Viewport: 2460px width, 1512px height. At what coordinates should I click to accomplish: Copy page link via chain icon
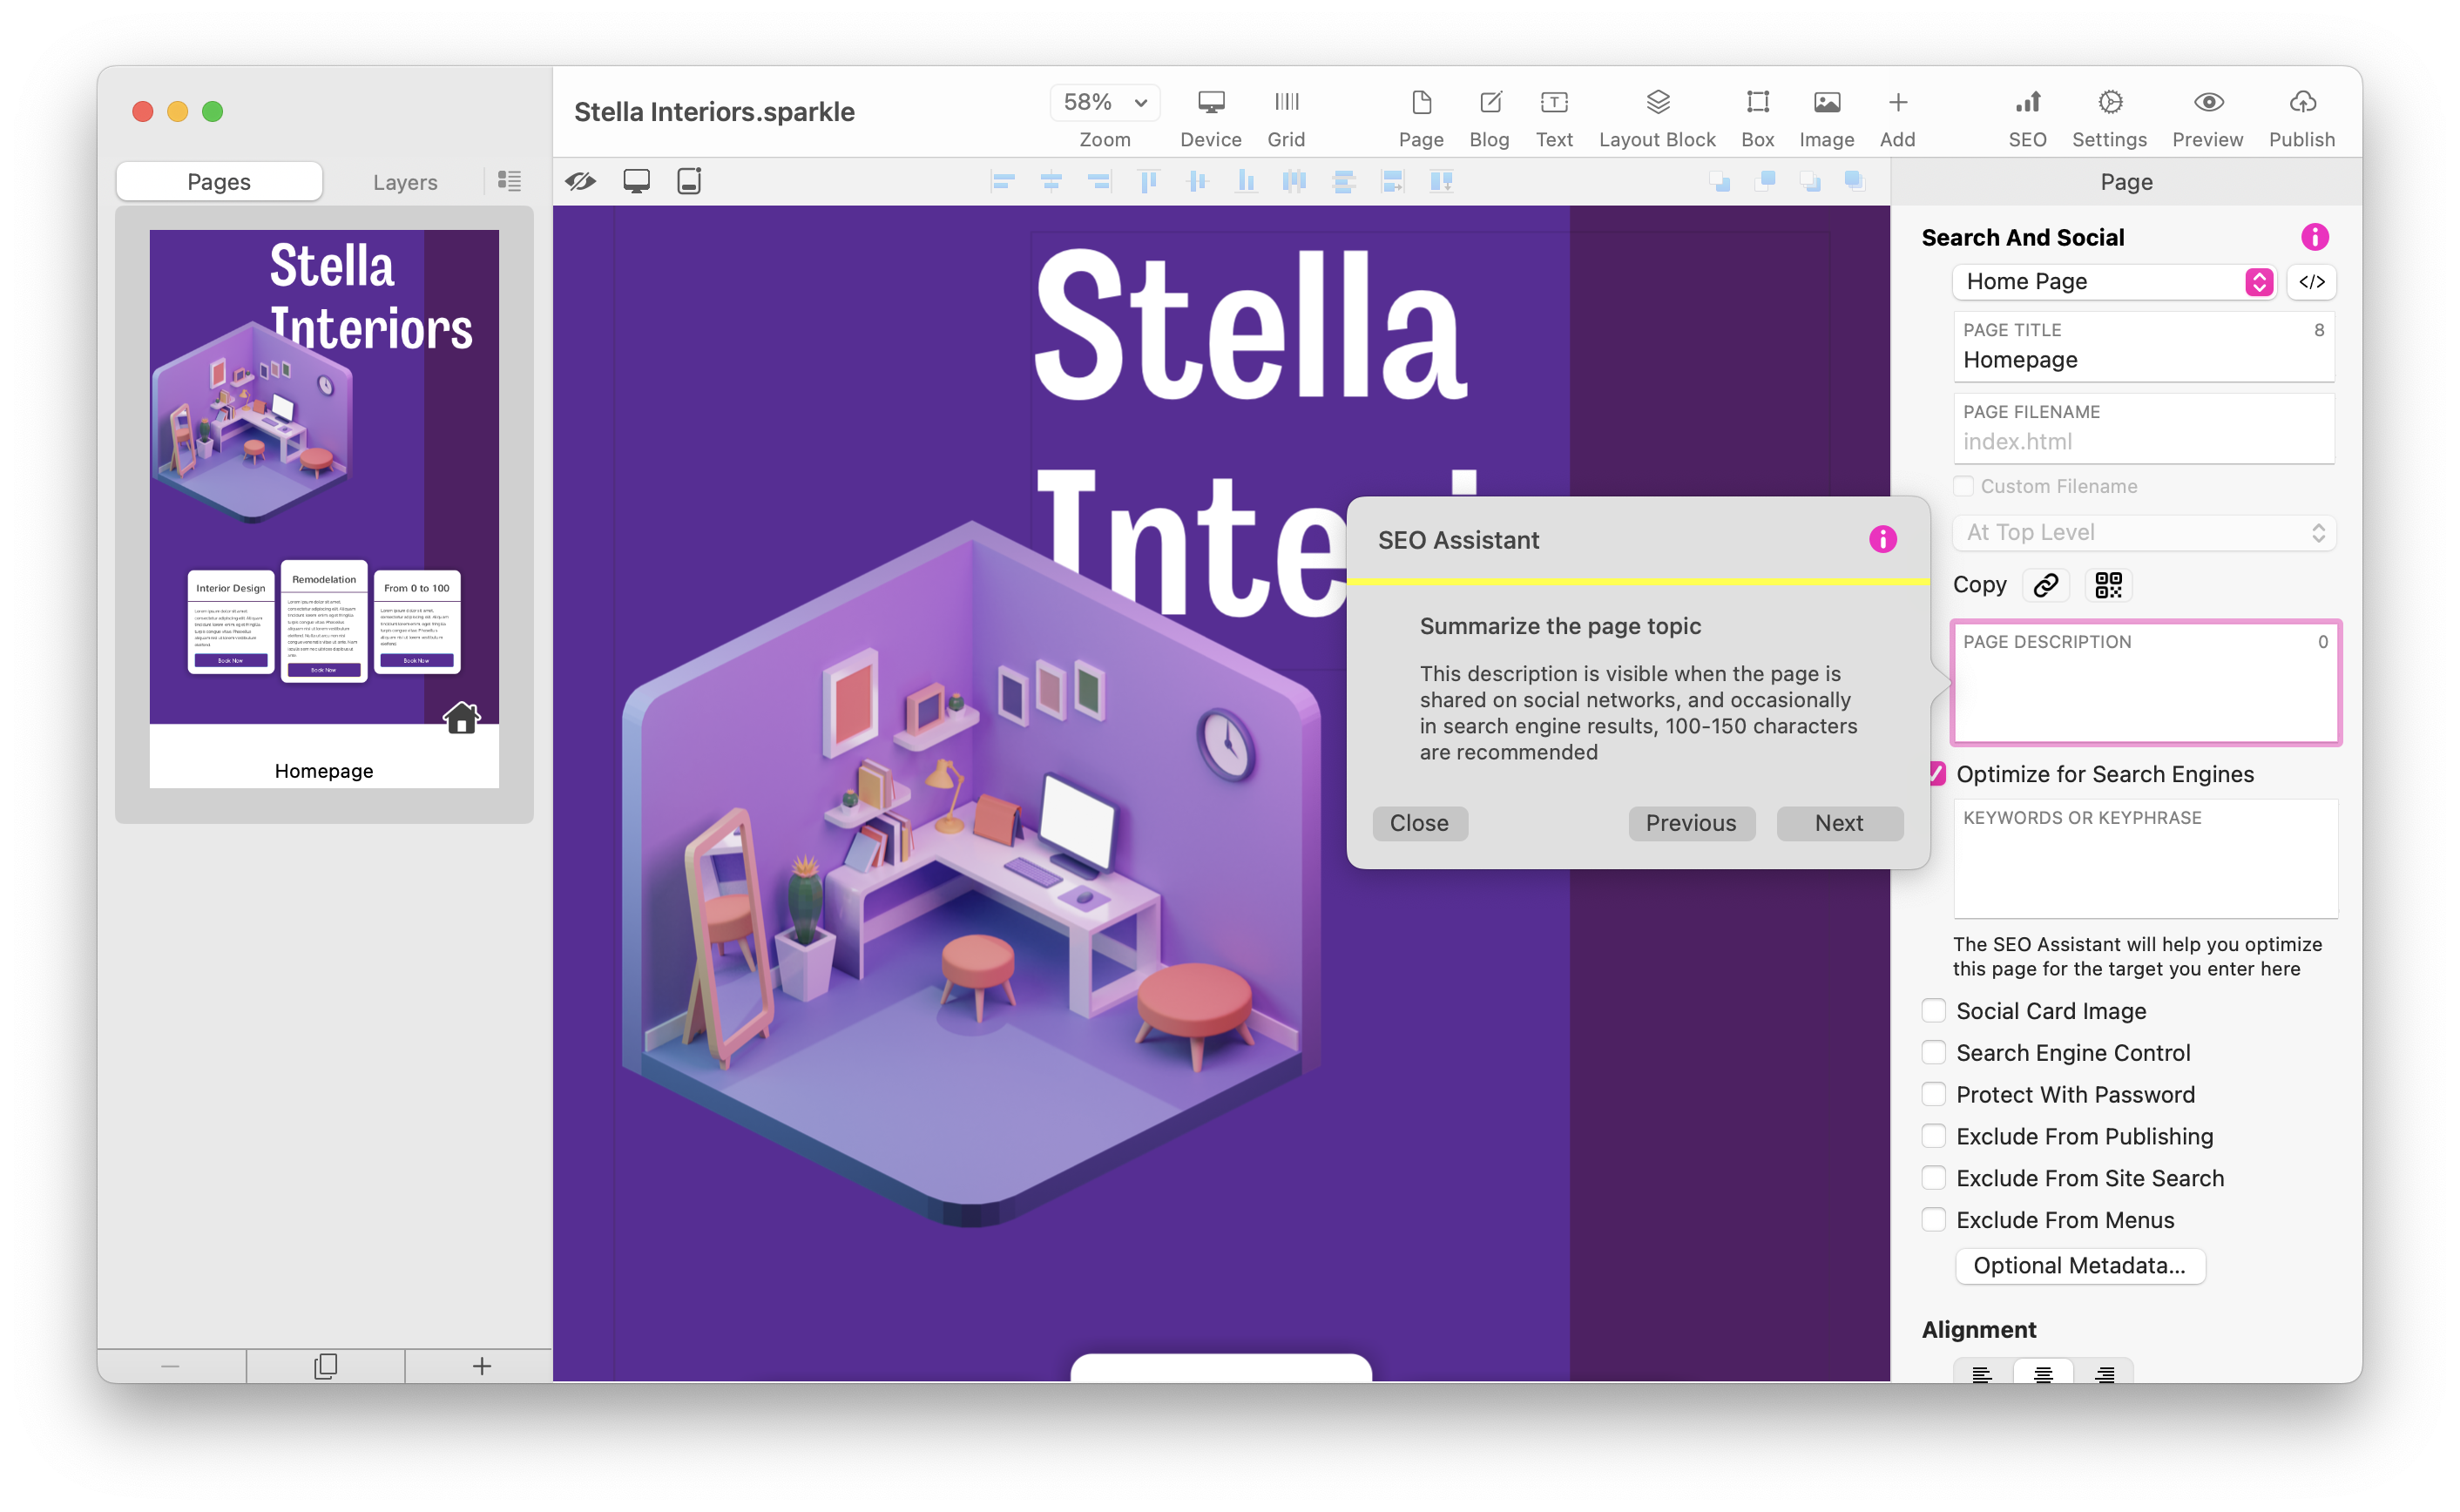(2046, 585)
